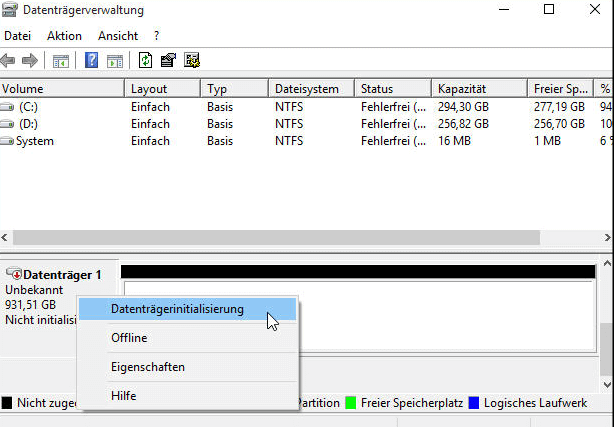The width and height of the screenshot is (614, 427).
Task: Click the refresh toolbar icon
Action: (x=146, y=60)
